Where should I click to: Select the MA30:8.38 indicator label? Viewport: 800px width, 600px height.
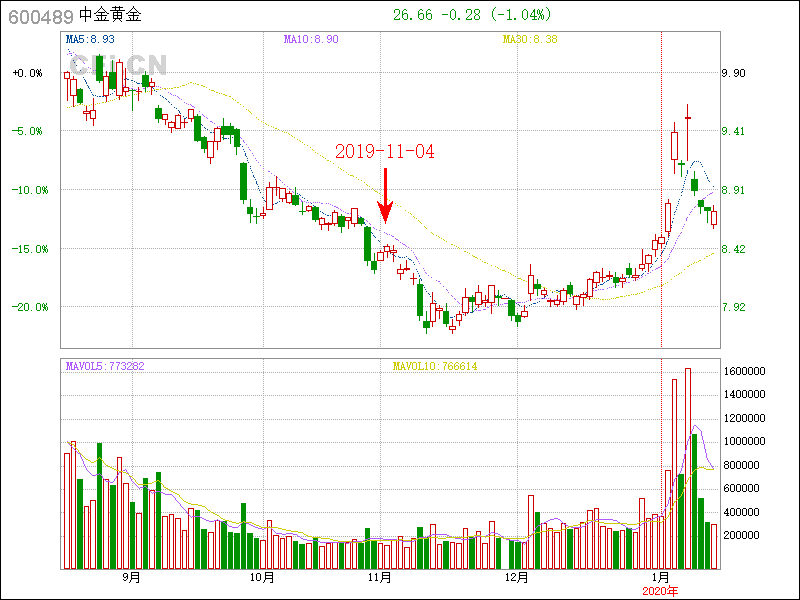point(530,39)
